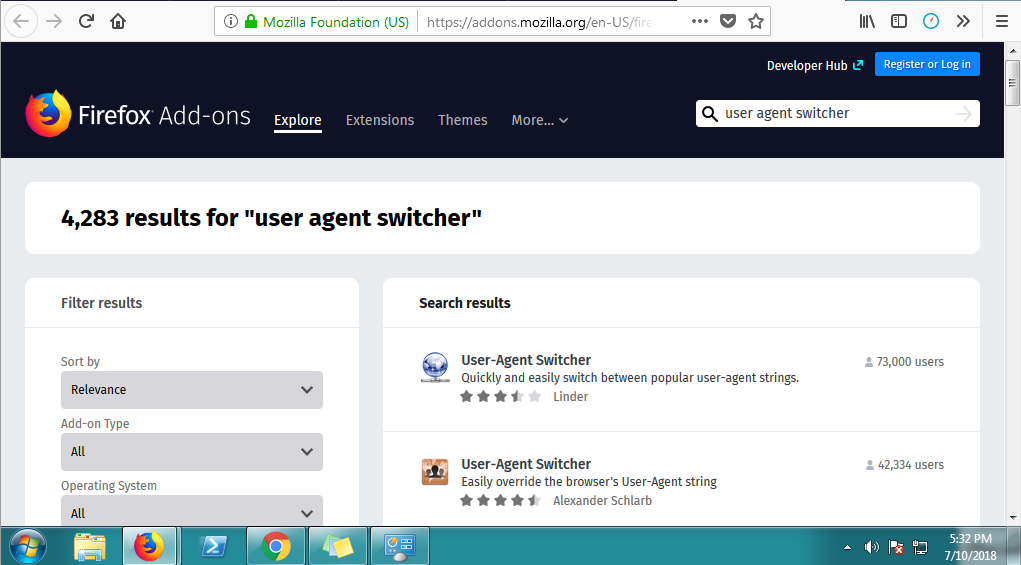Open the Add-on Type dropdown
The image size is (1021, 565).
(x=191, y=452)
